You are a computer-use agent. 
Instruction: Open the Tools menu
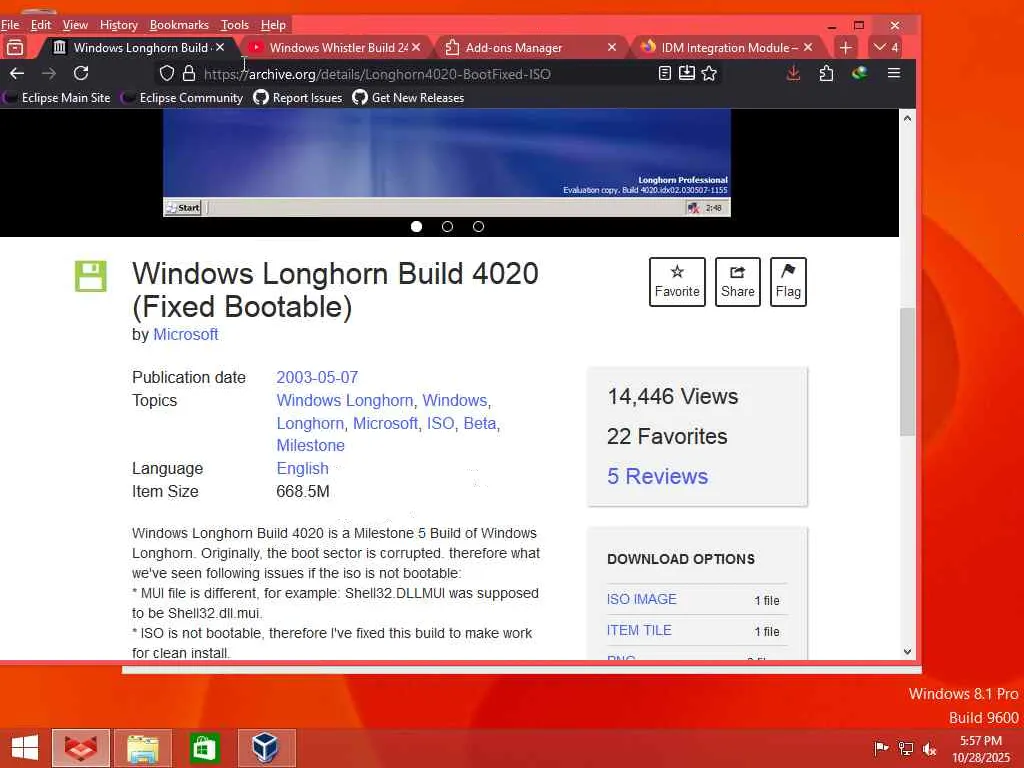234,25
